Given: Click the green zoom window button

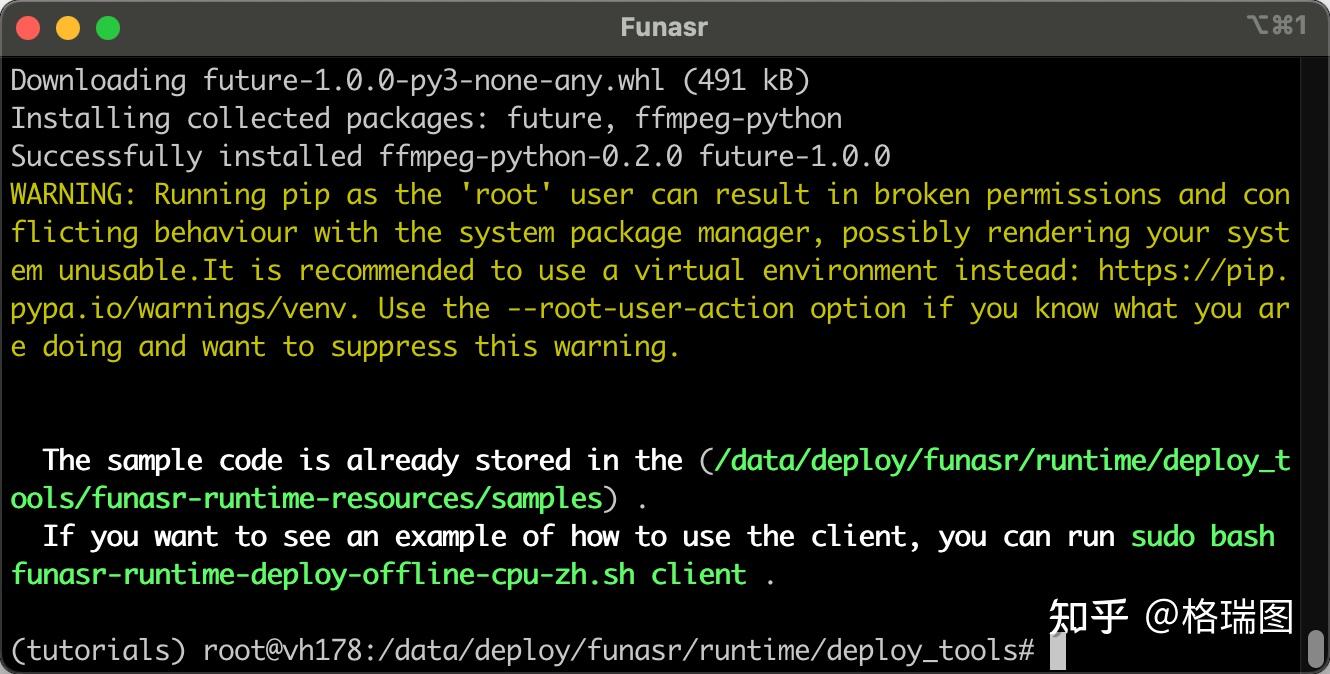Looking at the screenshot, I should (108, 27).
